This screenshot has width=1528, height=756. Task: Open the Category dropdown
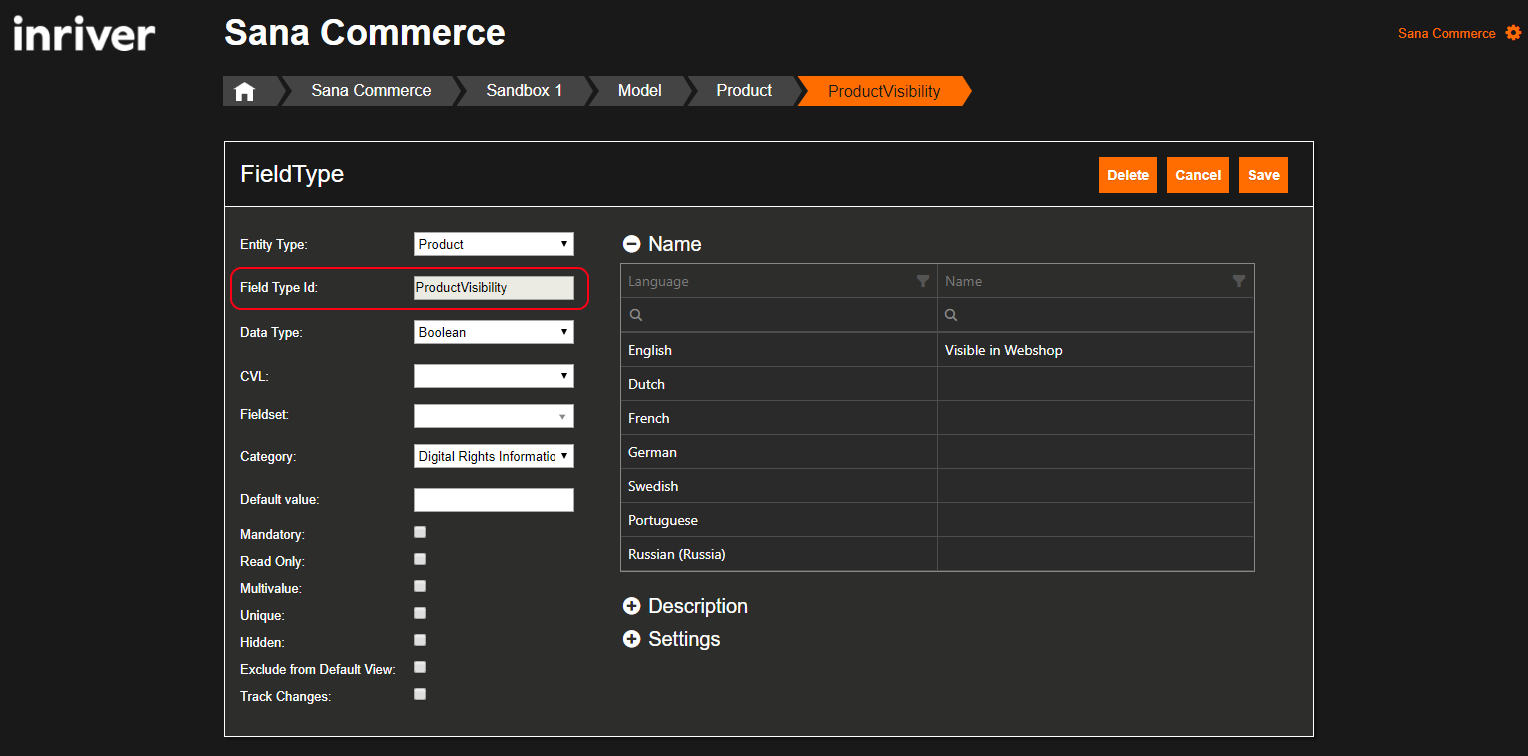click(x=494, y=456)
